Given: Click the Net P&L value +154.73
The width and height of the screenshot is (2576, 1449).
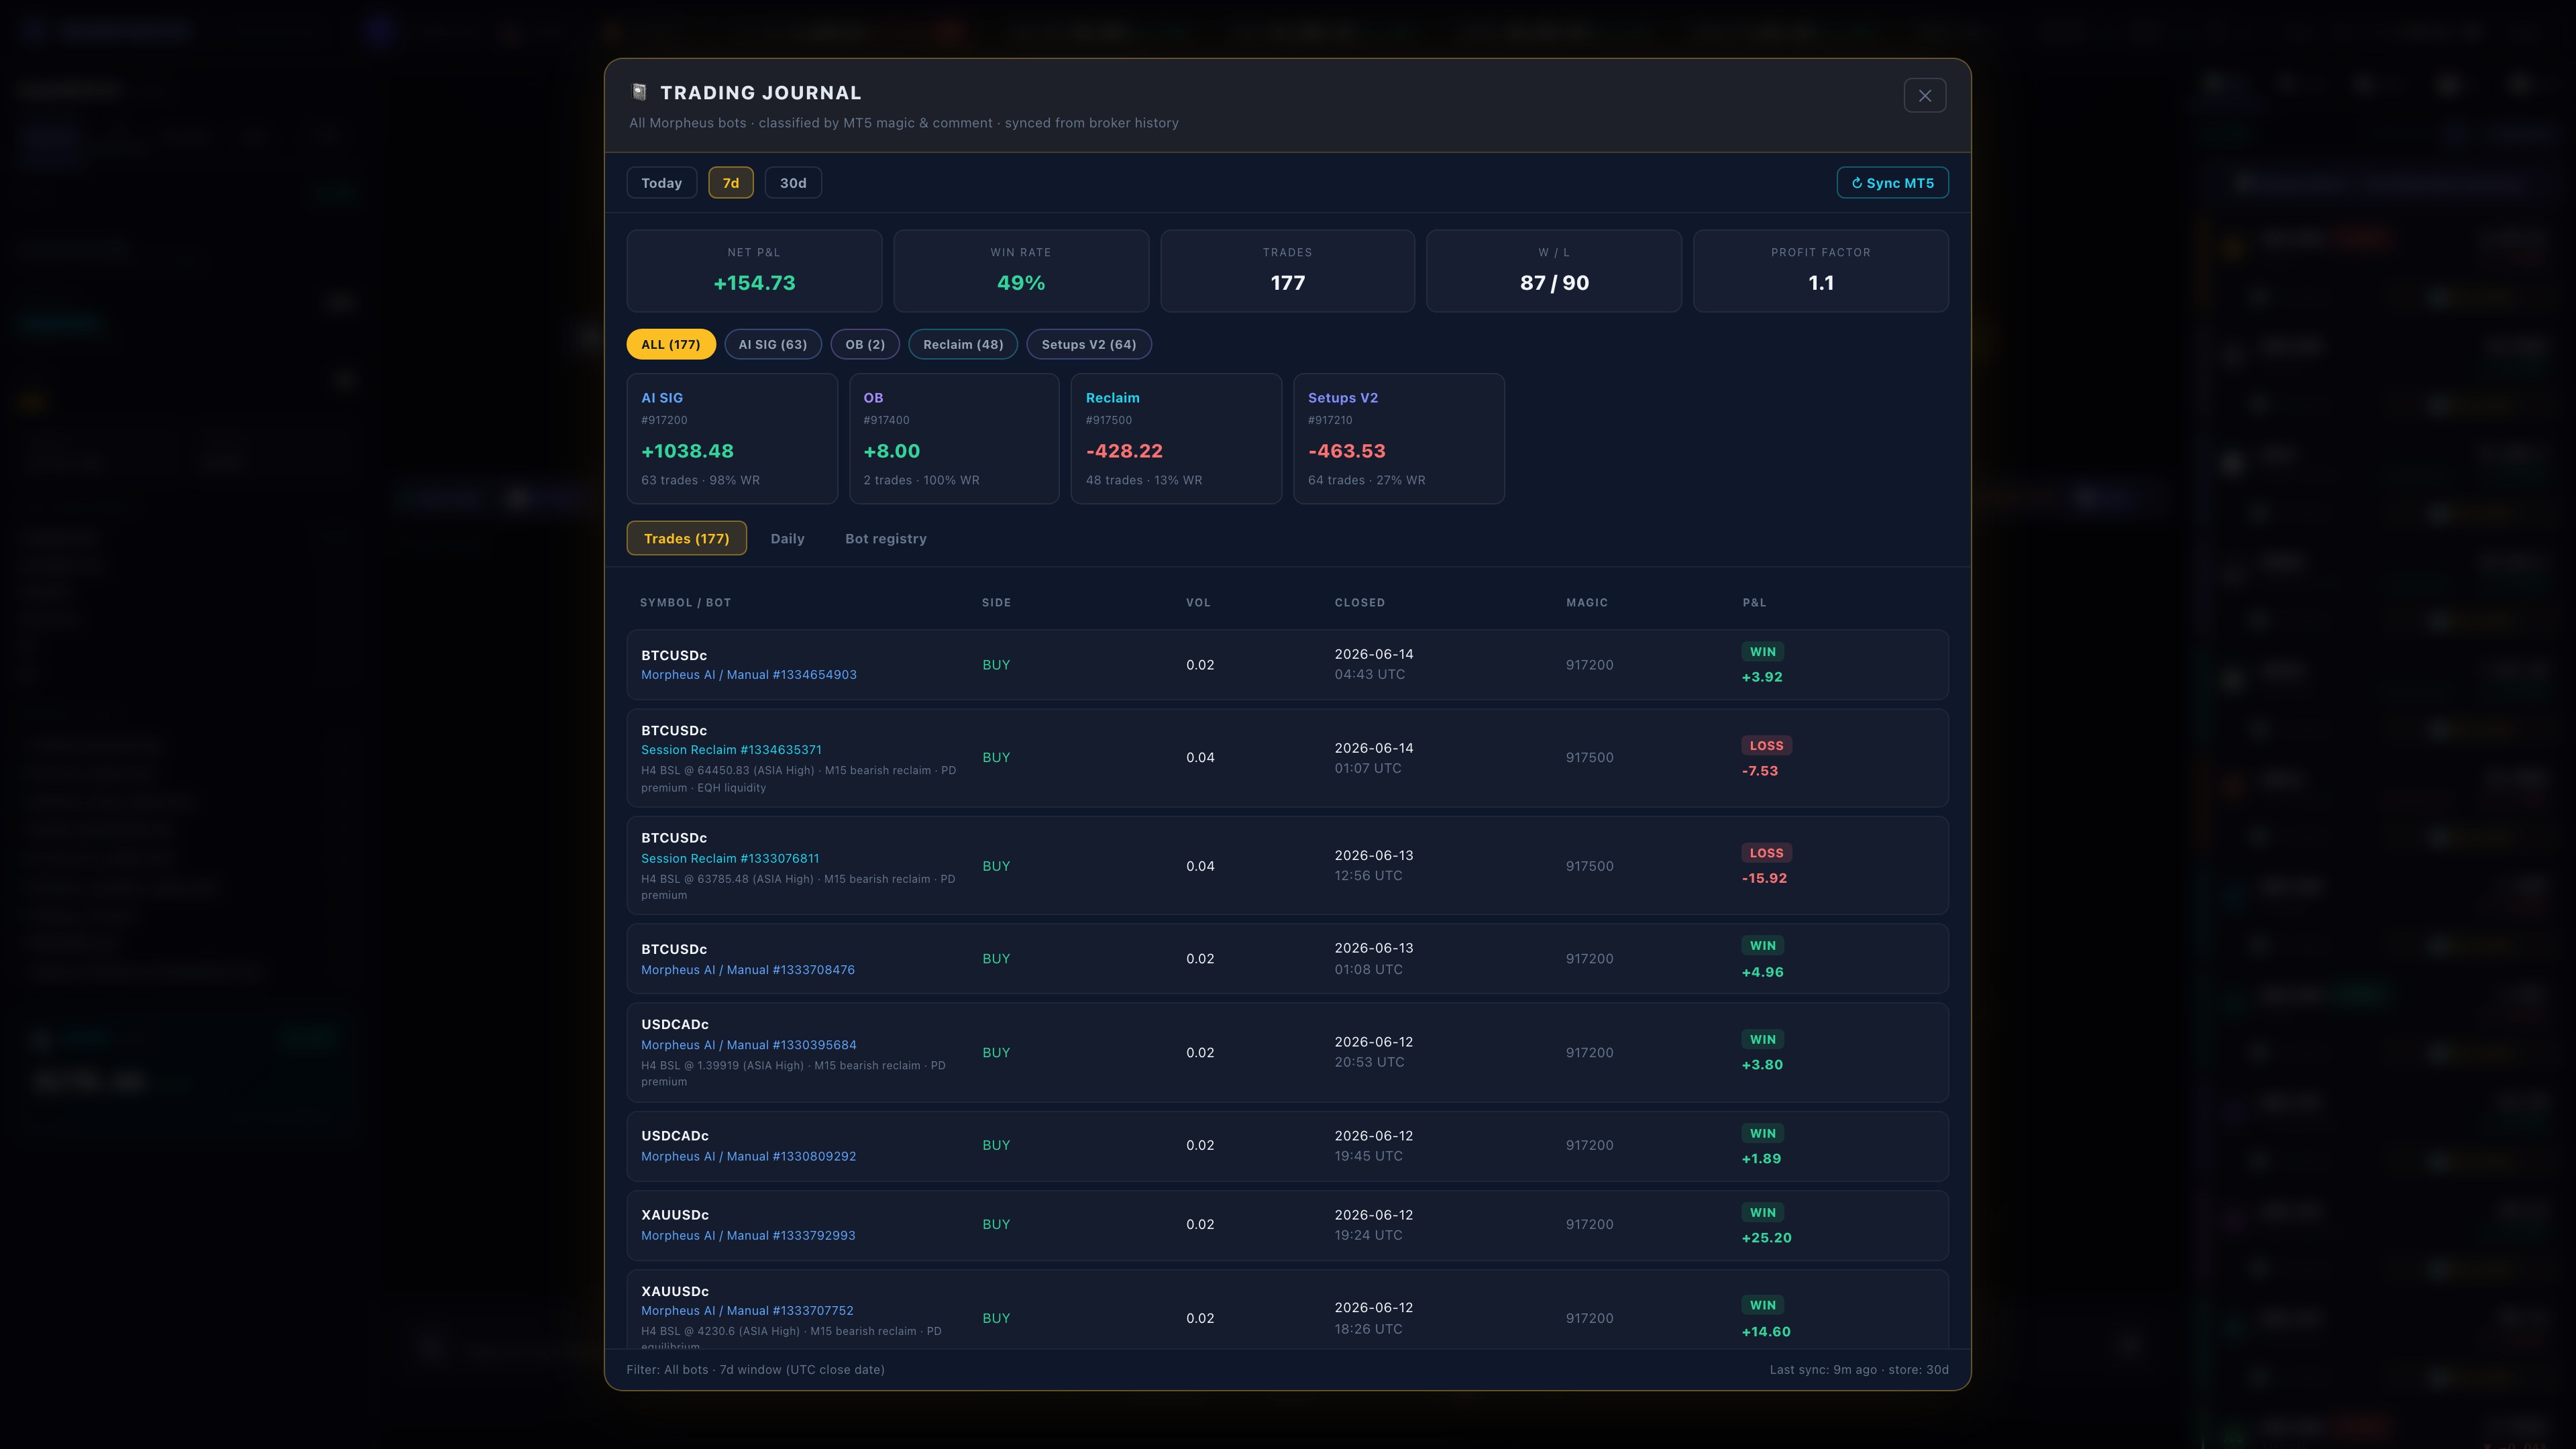Looking at the screenshot, I should (754, 283).
